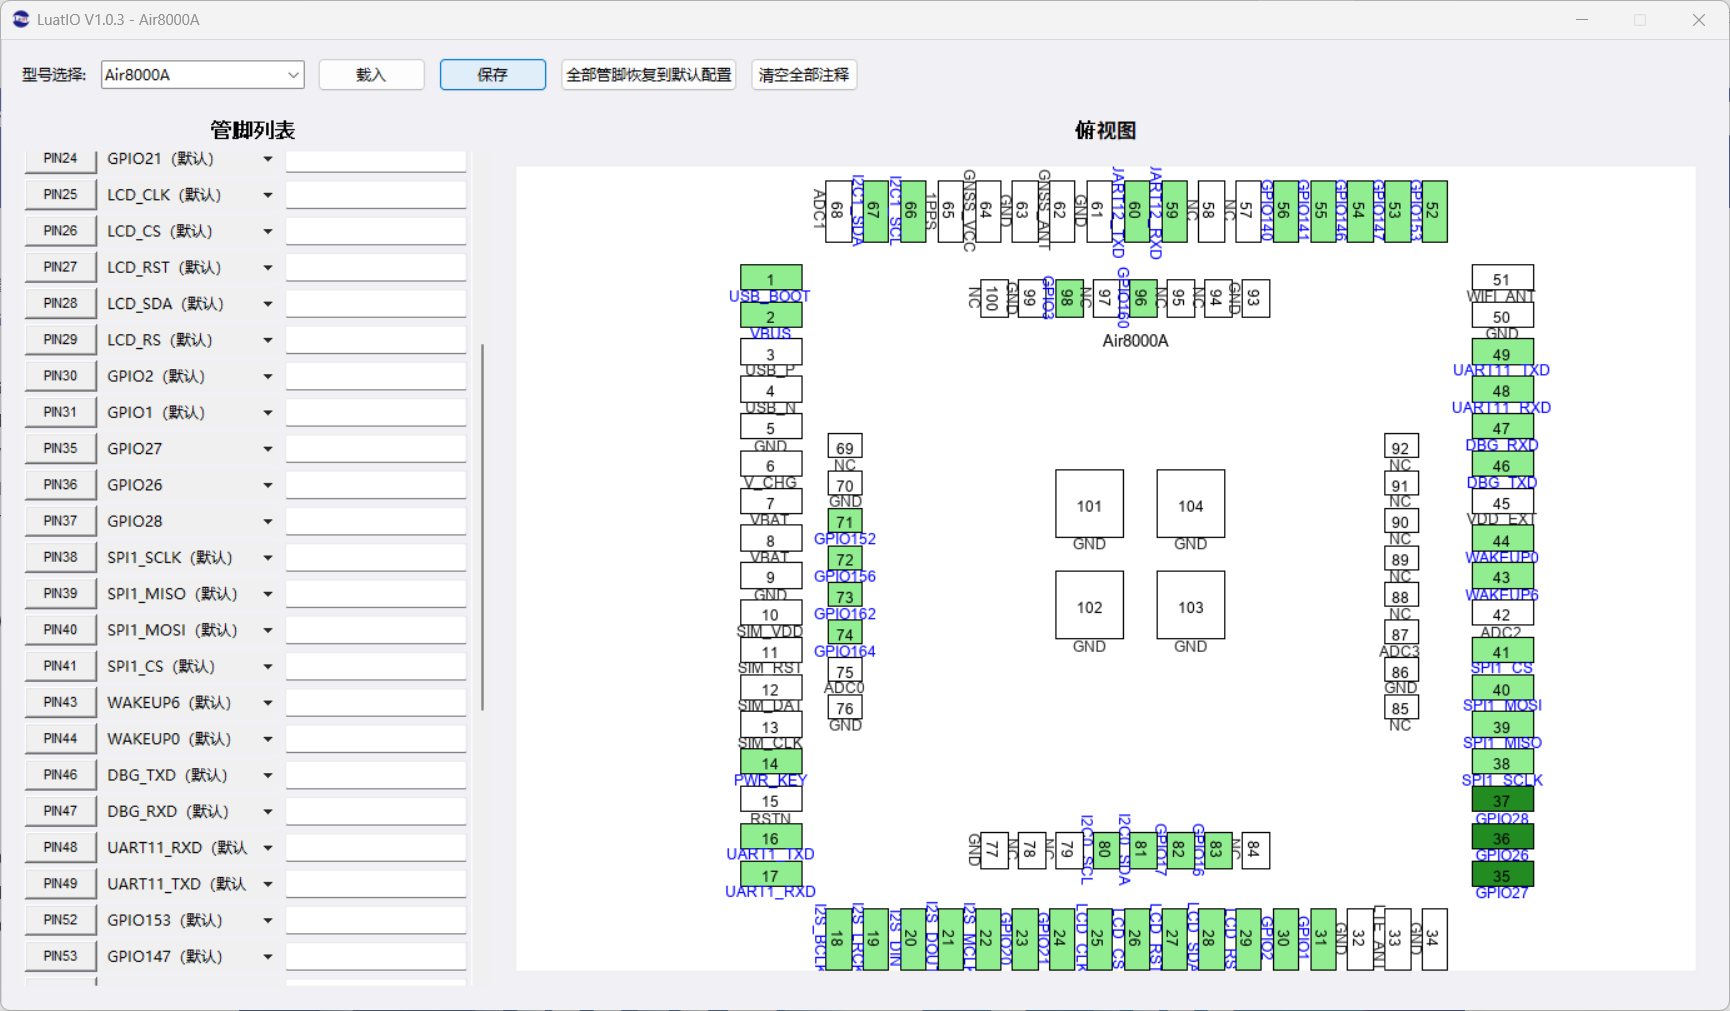Click pin 1 USB_BOOT in chip view
Screen dimensions: 1730x1011
770,277
